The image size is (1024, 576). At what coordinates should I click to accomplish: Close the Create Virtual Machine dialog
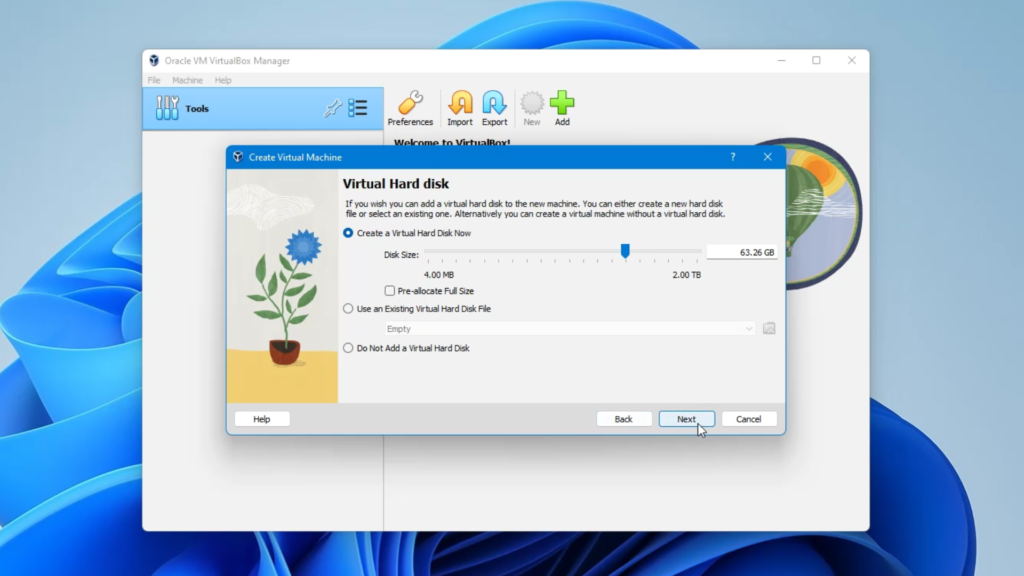click(x=767, y=157)
